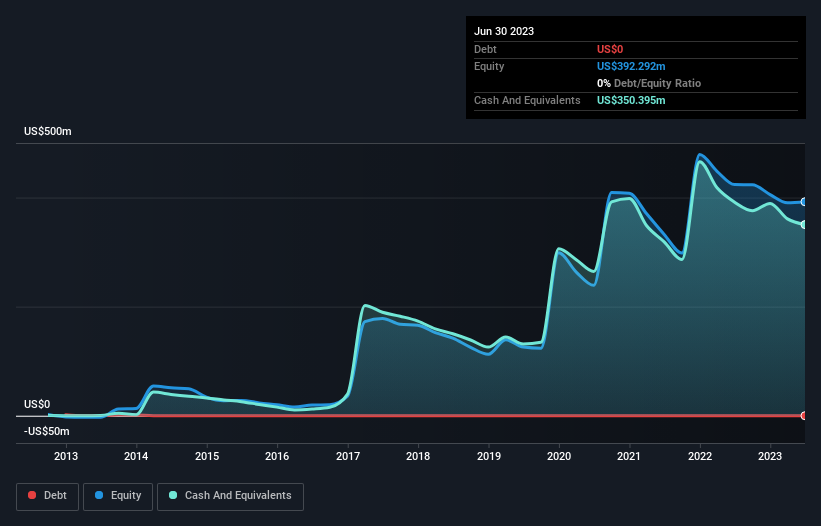
Task: Click the 2016 x-axis label
Action: (x=277, y=456)
